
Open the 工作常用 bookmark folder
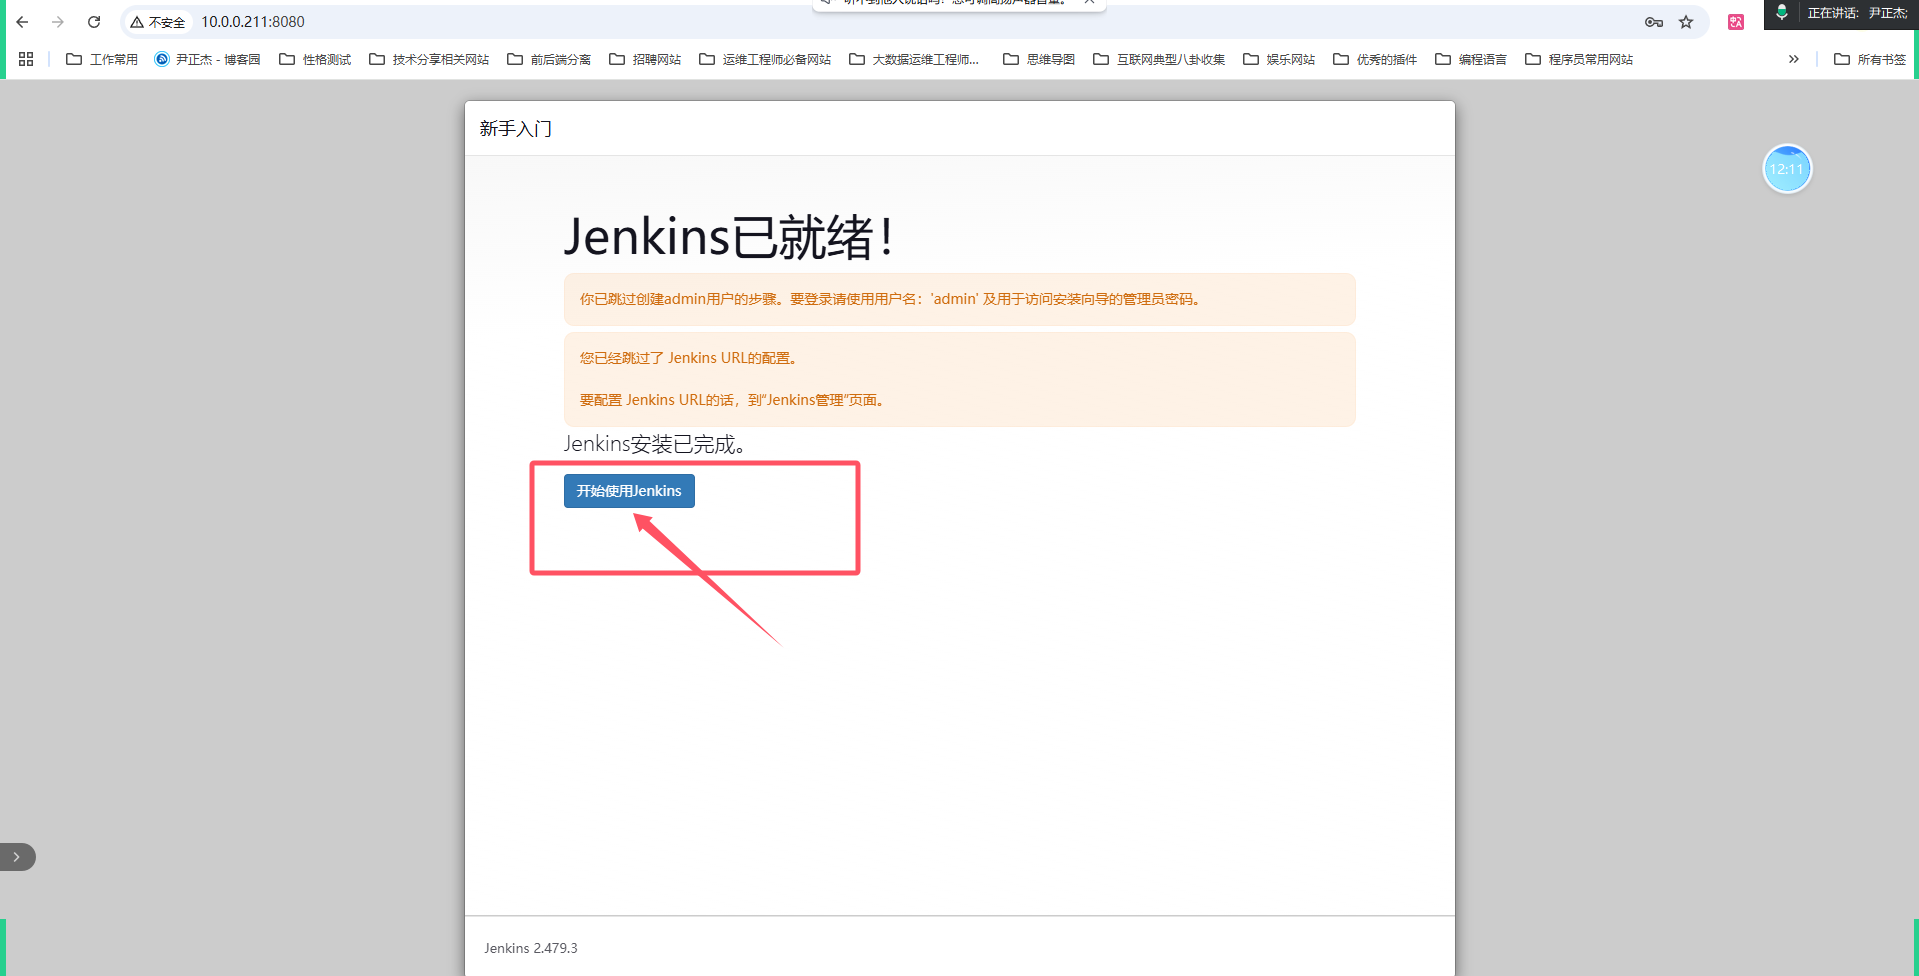tap(102, 59)
